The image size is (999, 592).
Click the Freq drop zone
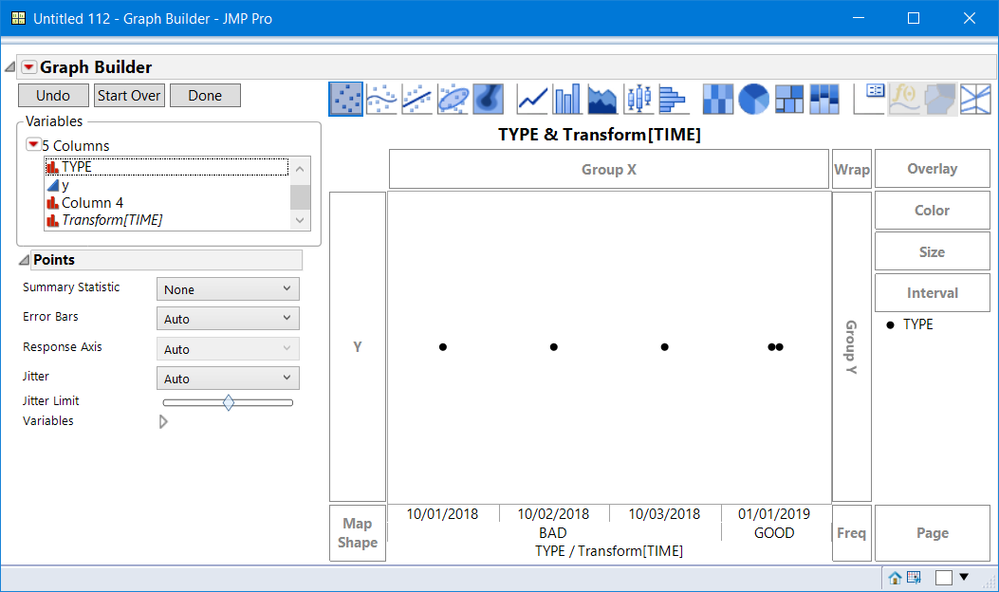click(x=851, y=533)
